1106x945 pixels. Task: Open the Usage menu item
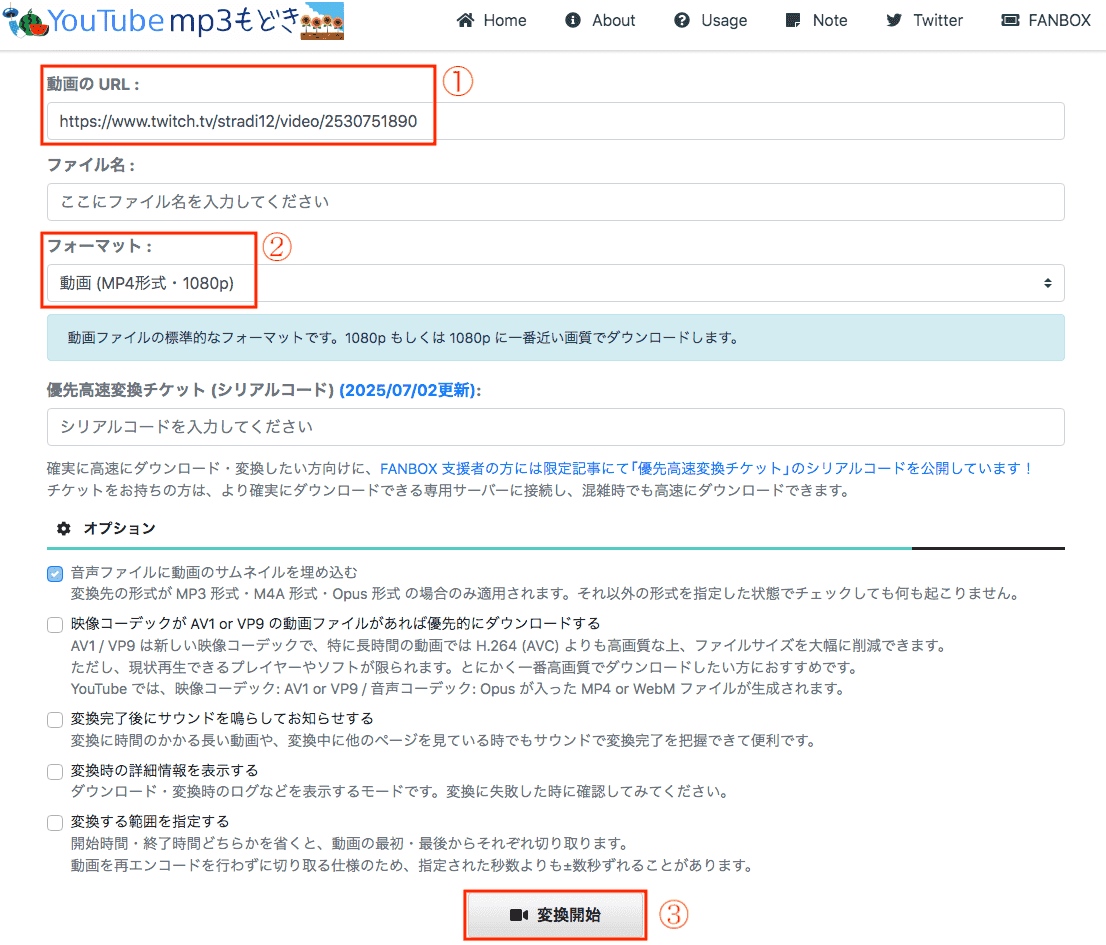click(x=723, y=20)
